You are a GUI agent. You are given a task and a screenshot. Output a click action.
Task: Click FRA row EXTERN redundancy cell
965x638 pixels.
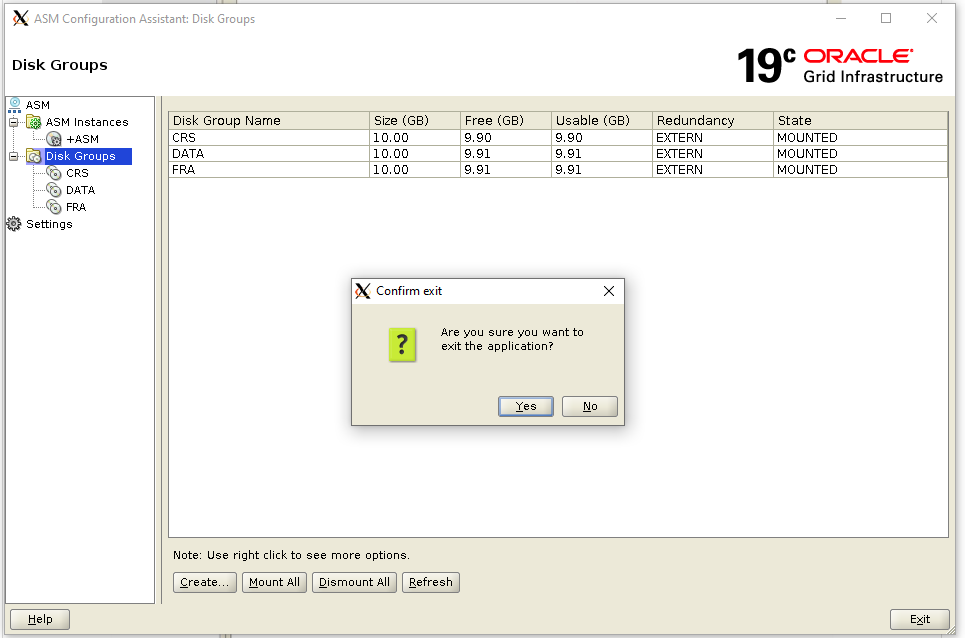point(713,170)
